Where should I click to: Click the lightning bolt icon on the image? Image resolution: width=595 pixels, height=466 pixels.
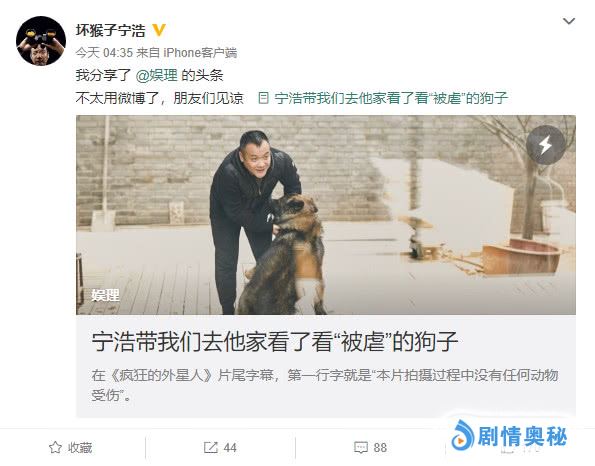(545, 145)
